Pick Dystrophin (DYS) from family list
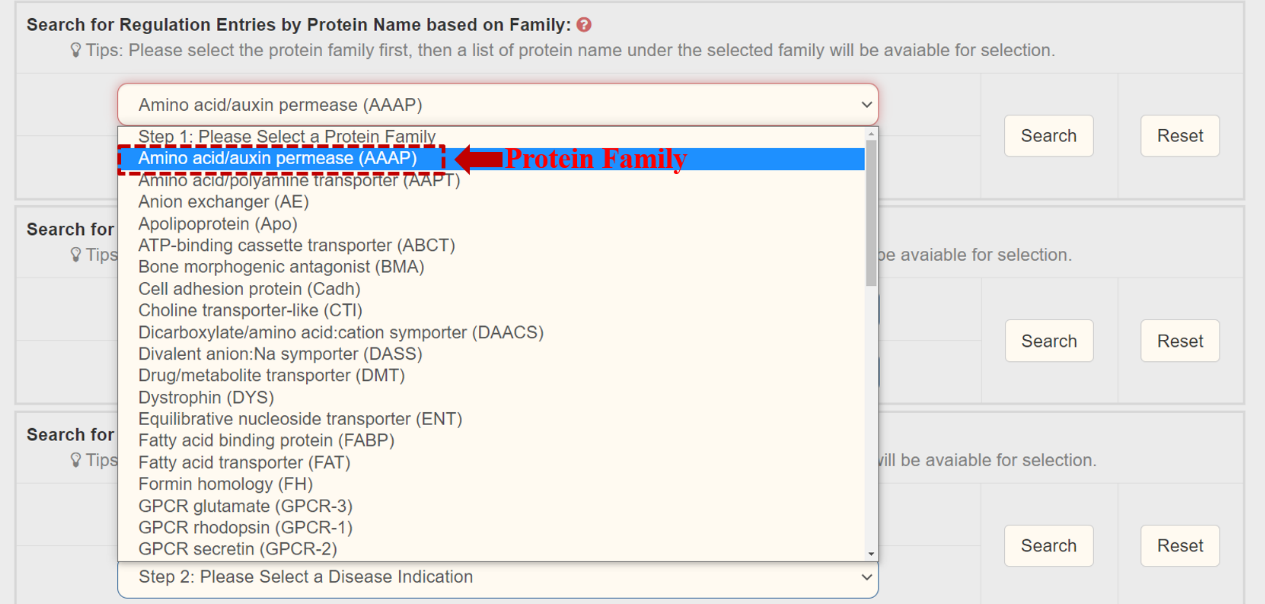Viewport: 1265px width, 604px height. click(206, 397)
